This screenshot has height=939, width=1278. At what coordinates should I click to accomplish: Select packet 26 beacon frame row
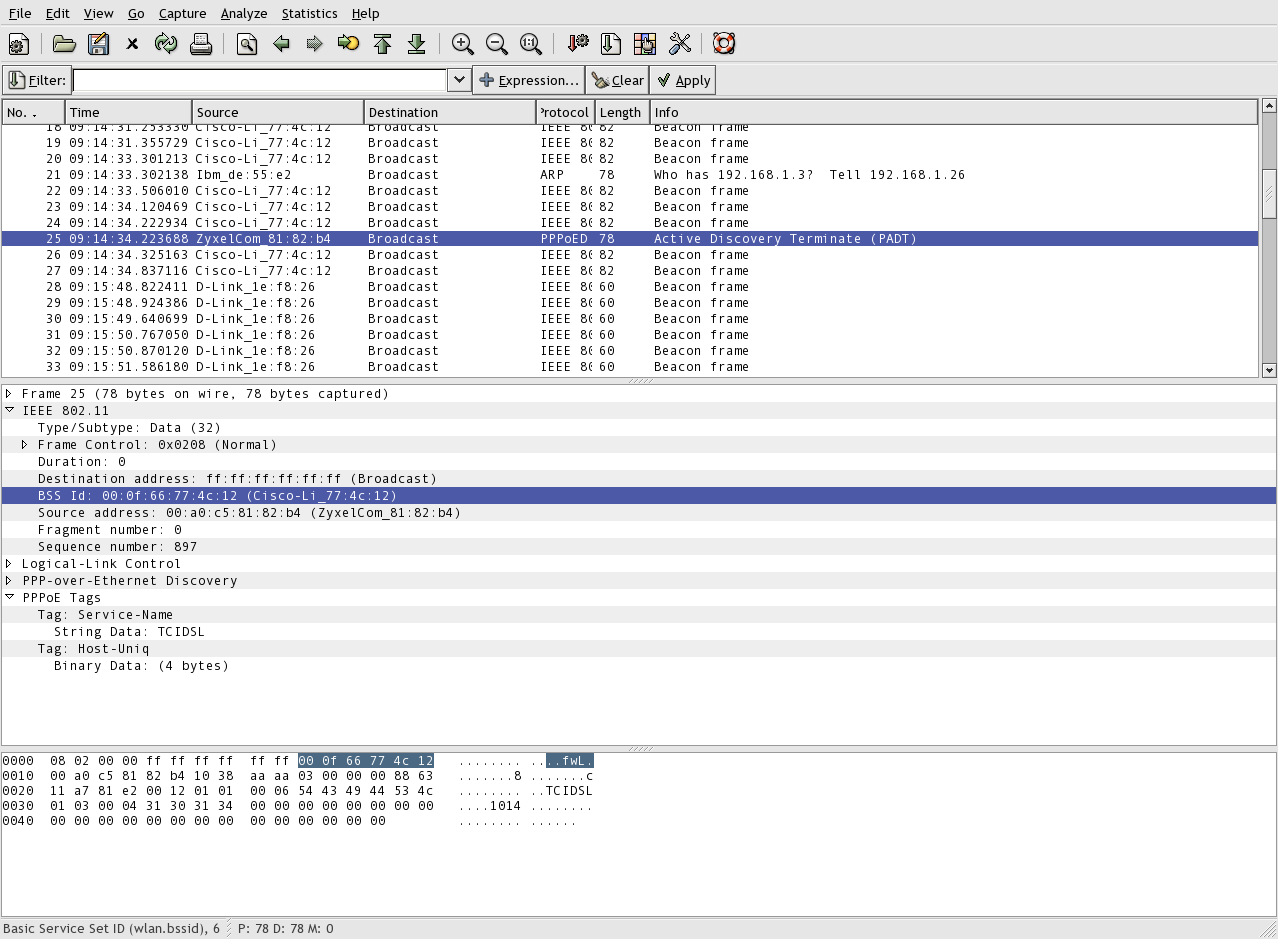click(x=630, y=255)
